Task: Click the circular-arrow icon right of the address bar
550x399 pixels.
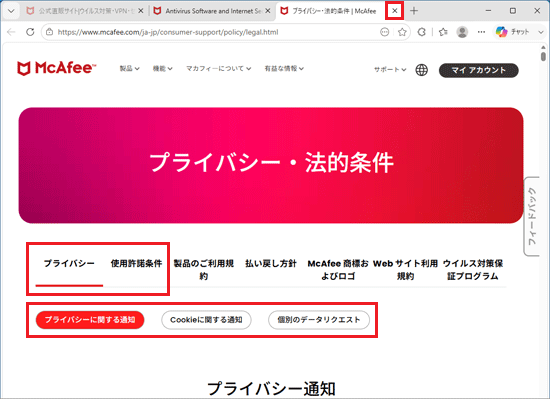Action: point(422,32)
